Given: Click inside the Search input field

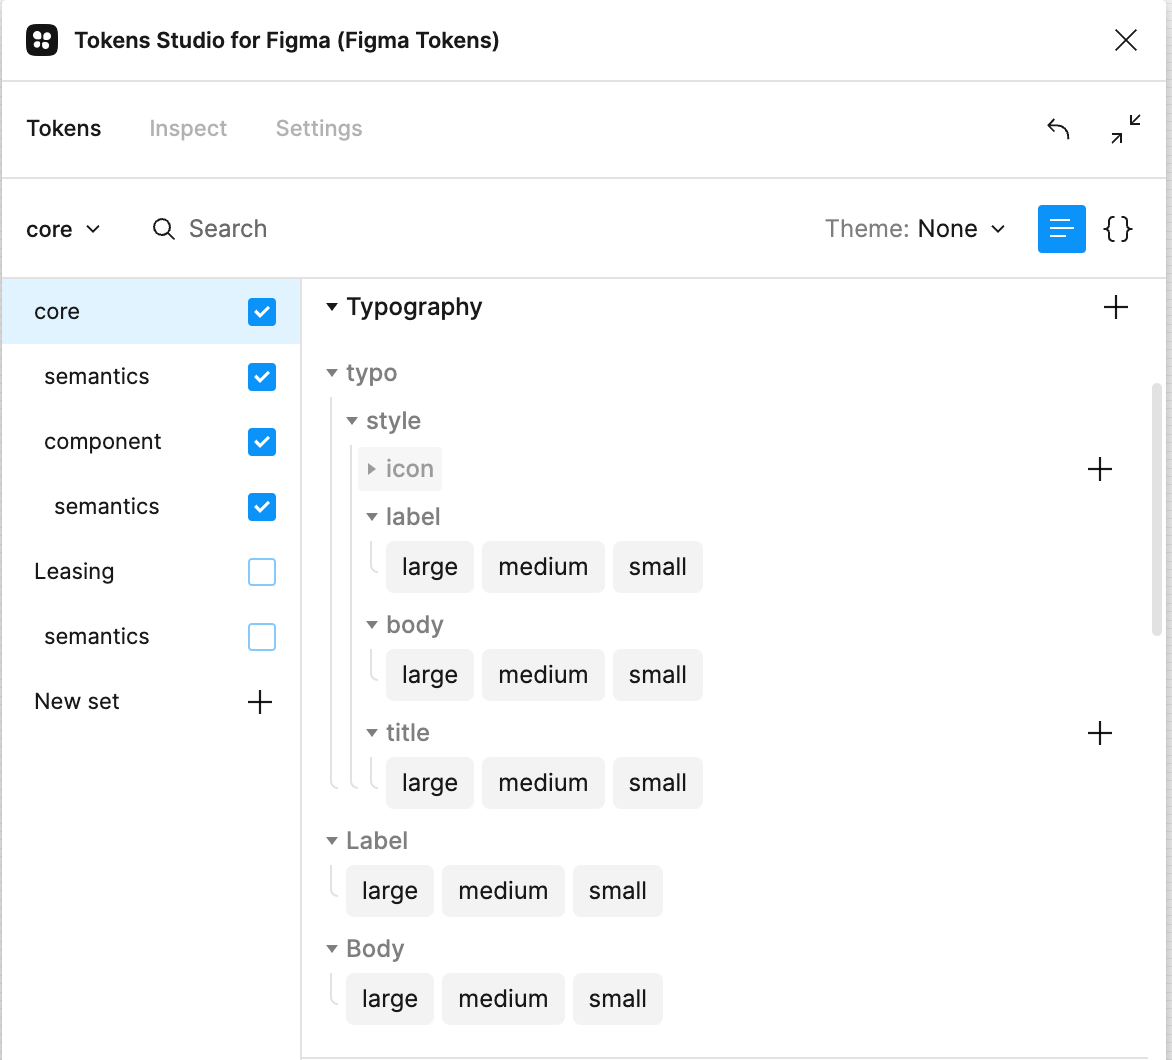Looking at the screenshot, I should point(228,229).
